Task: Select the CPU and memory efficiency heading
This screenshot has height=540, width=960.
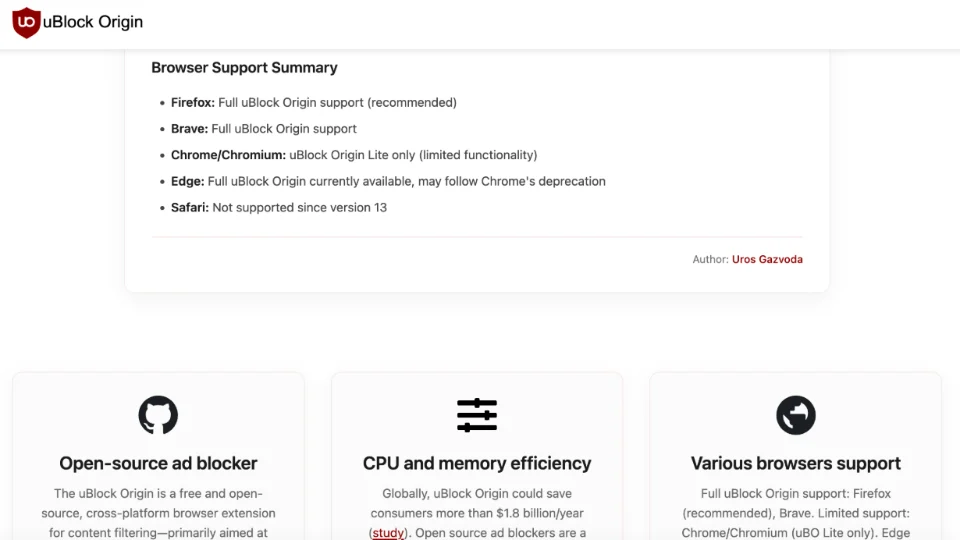Action: 477,463
